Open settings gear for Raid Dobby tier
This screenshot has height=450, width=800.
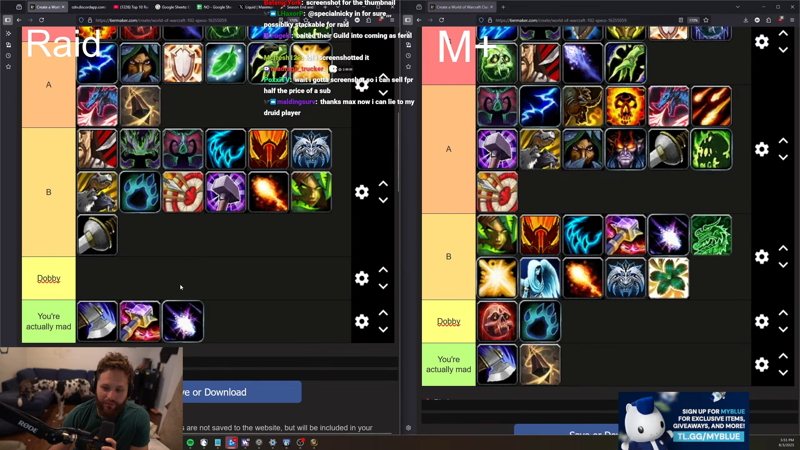pos(362,278)
